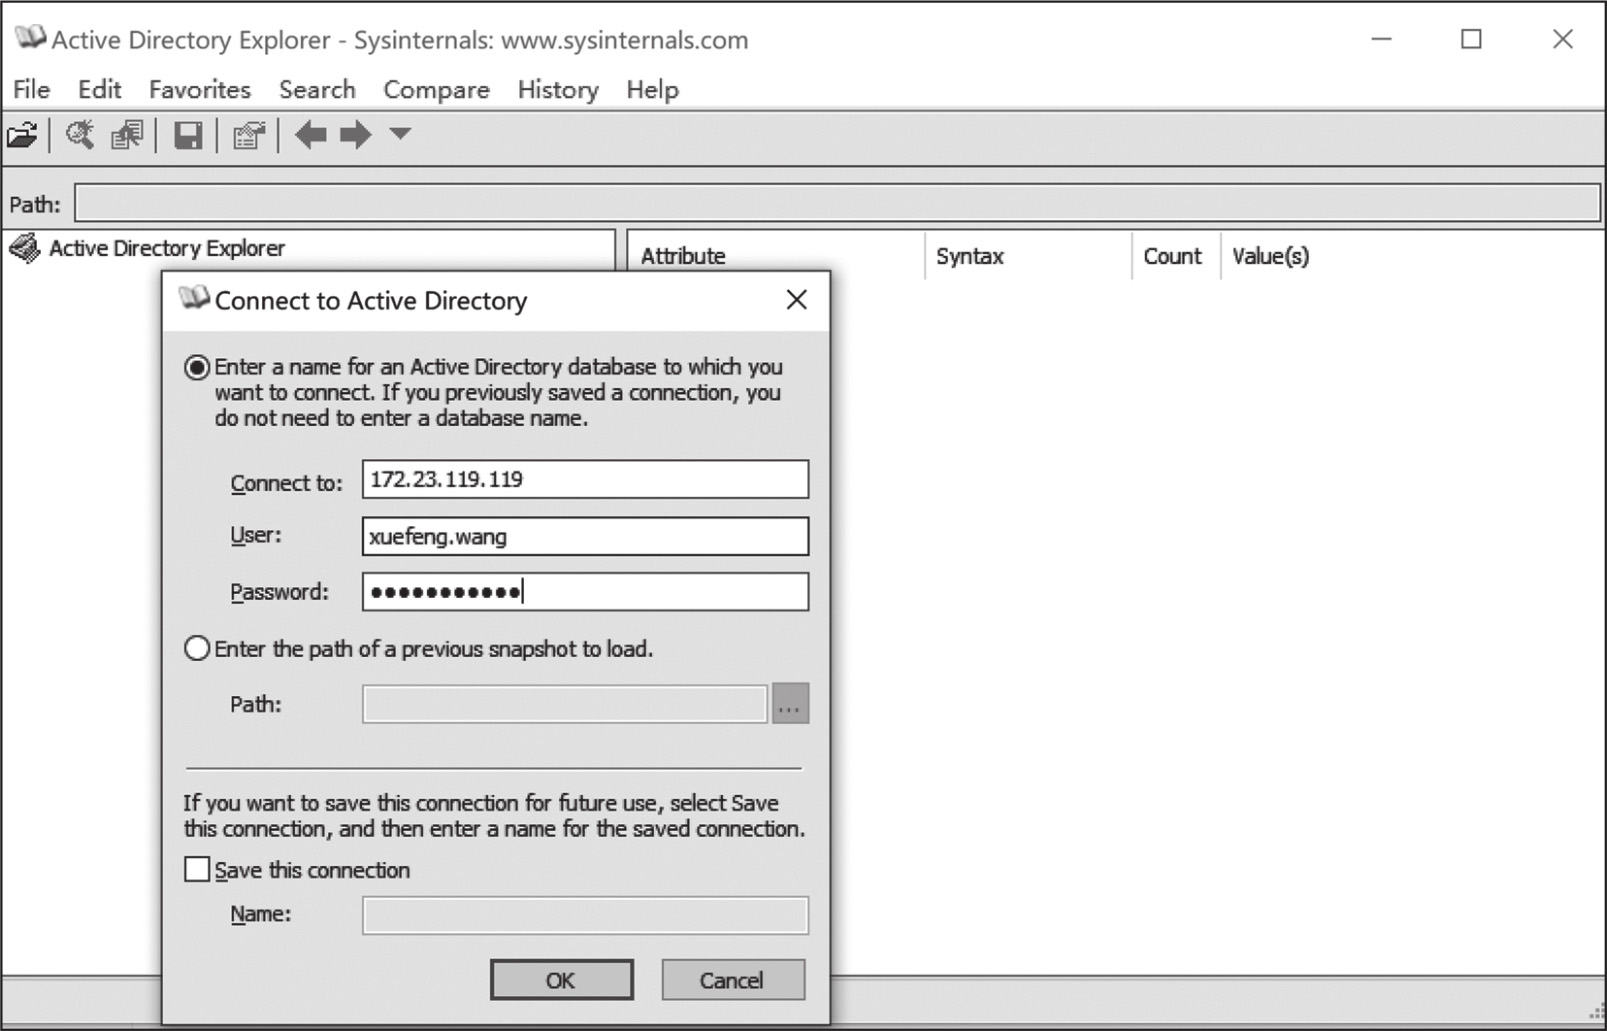Select the enter database name radio button
Viewport: 1607px width, 1031px height.
(x=197, y=367)
